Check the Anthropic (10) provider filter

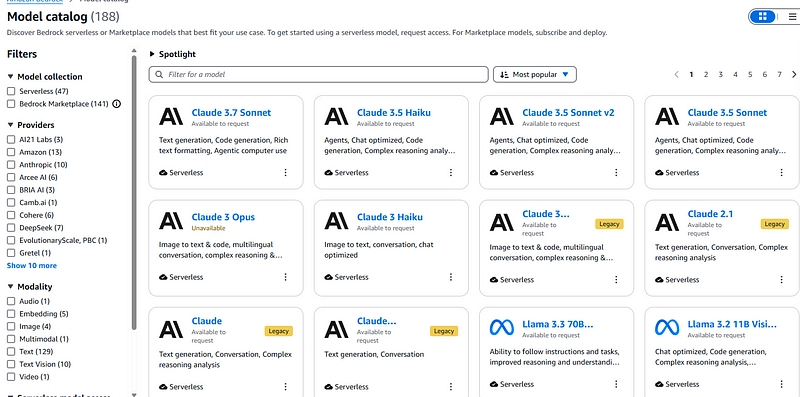click(11, 165)
